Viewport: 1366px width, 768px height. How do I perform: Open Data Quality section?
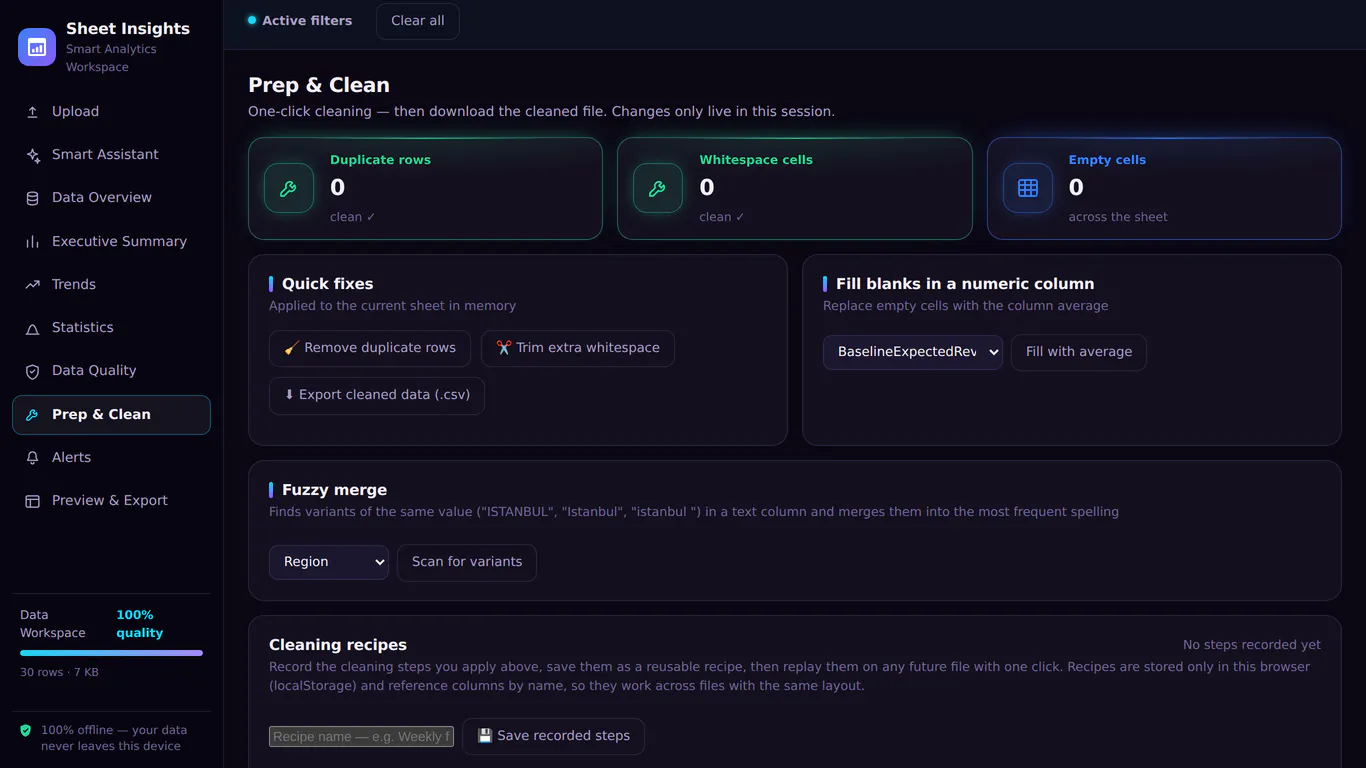pyautogui.click(x=111, y=371)
